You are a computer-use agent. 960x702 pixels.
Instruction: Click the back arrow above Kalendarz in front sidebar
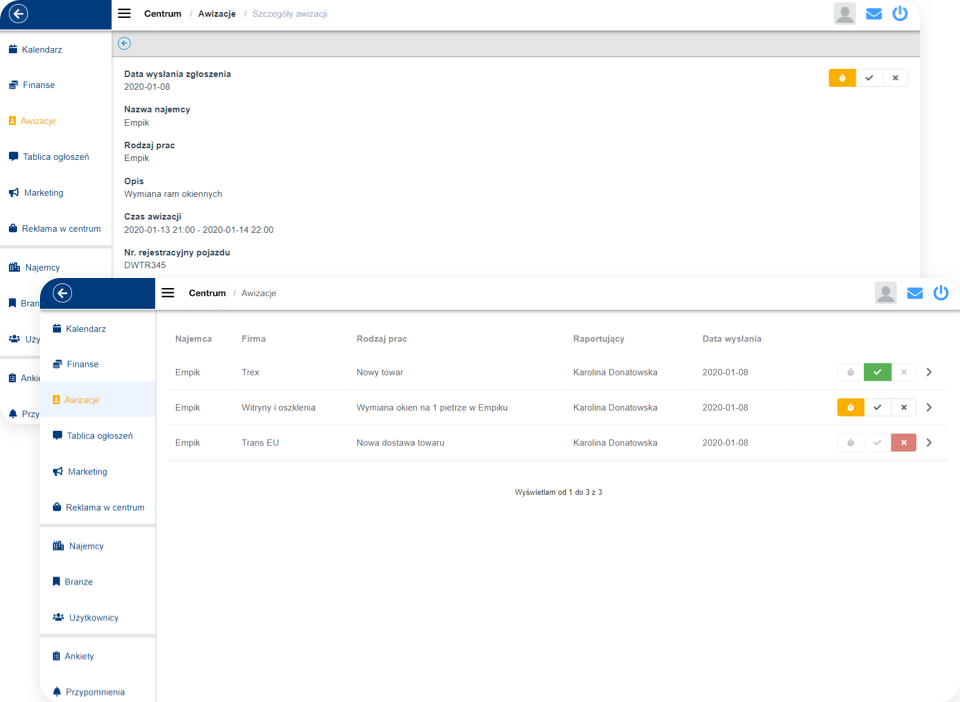[x=63, y=293]
